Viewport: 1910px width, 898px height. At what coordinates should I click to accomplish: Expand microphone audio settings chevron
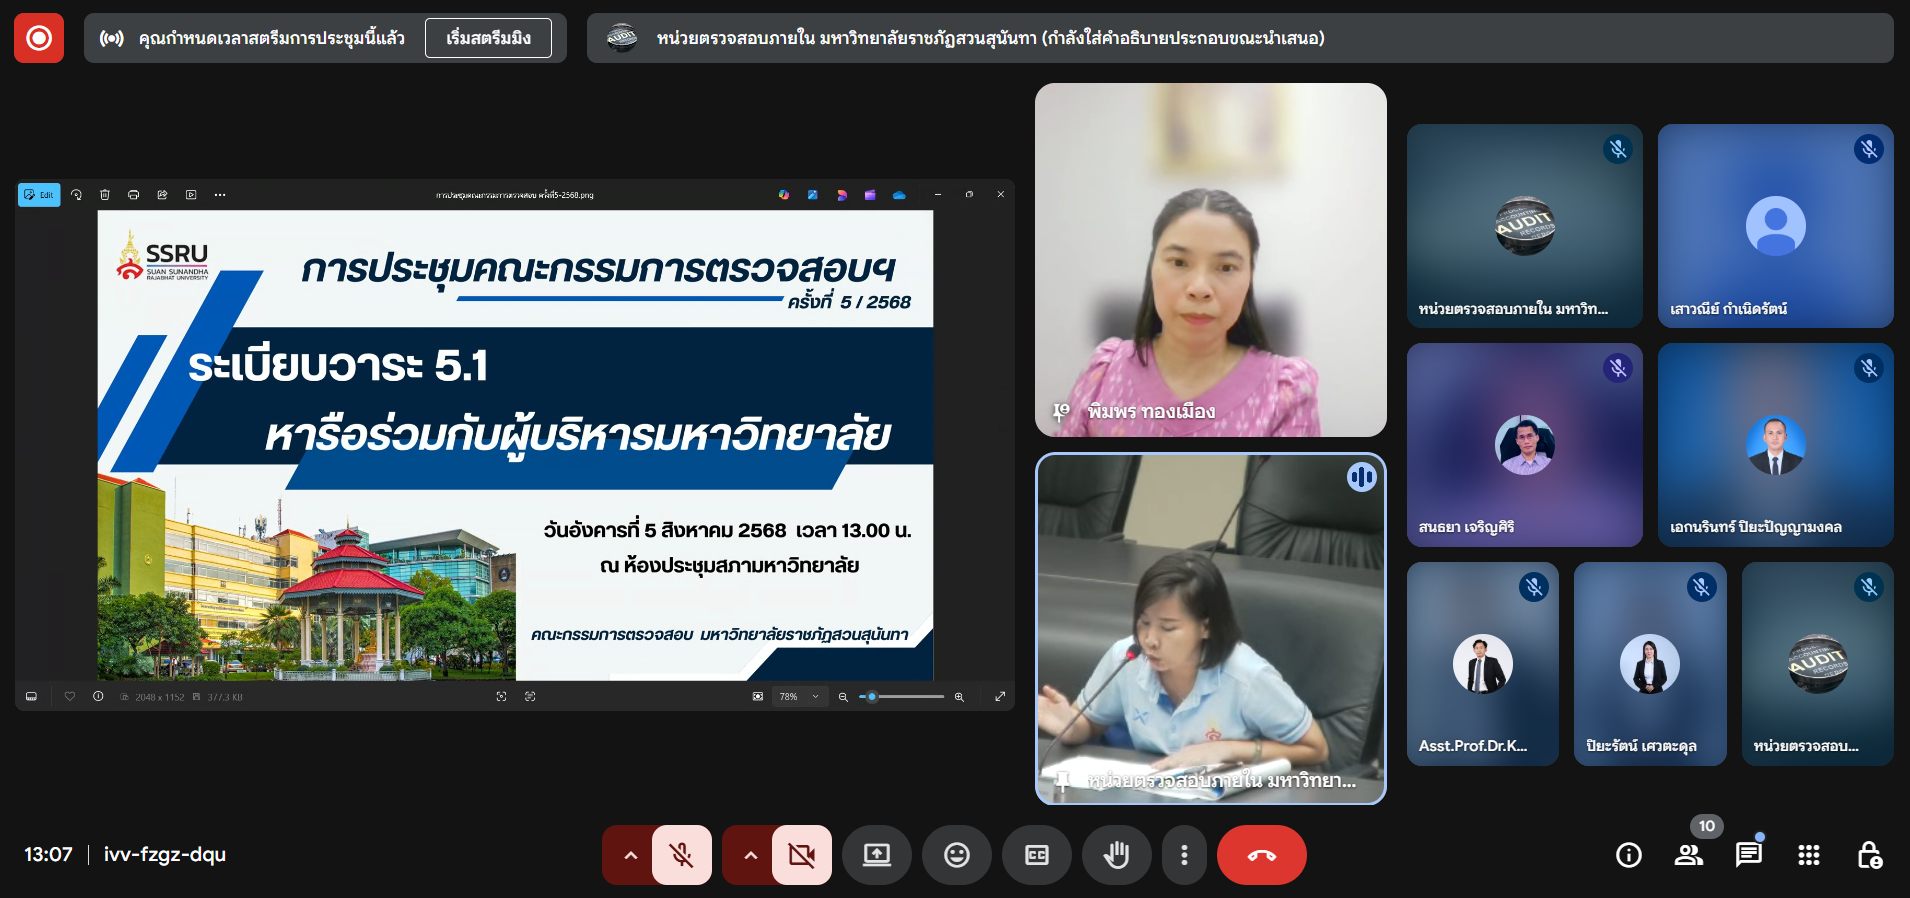630,855
